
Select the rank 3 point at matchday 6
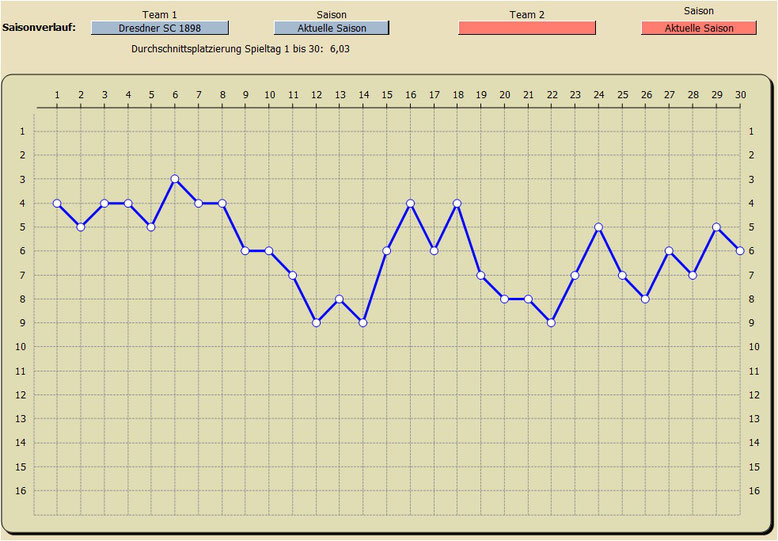pyautogui.click(x=175, y=179)
